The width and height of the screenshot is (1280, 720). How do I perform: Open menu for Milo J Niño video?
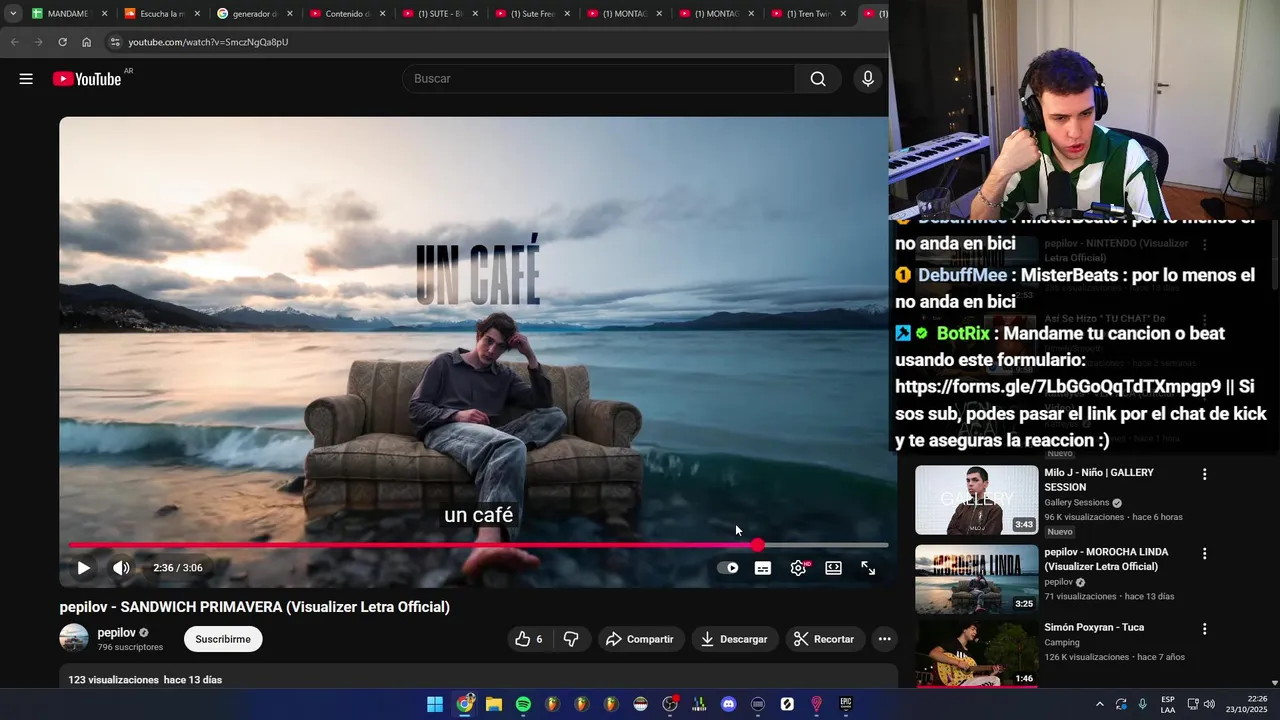[x=1204, y=474]
